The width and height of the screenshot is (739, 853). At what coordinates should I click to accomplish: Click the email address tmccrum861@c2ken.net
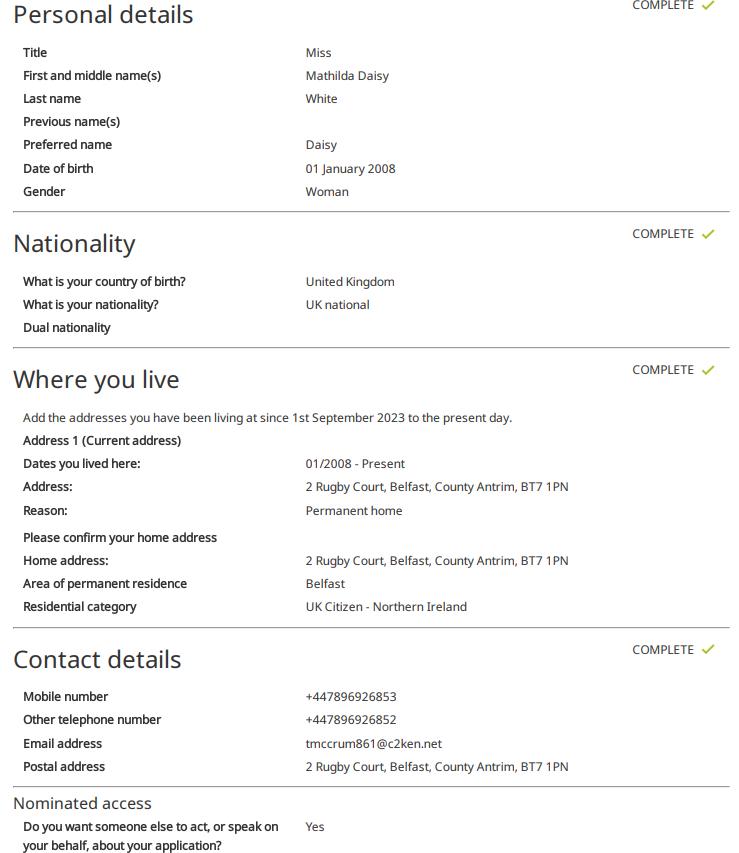[x=373, y=744]
